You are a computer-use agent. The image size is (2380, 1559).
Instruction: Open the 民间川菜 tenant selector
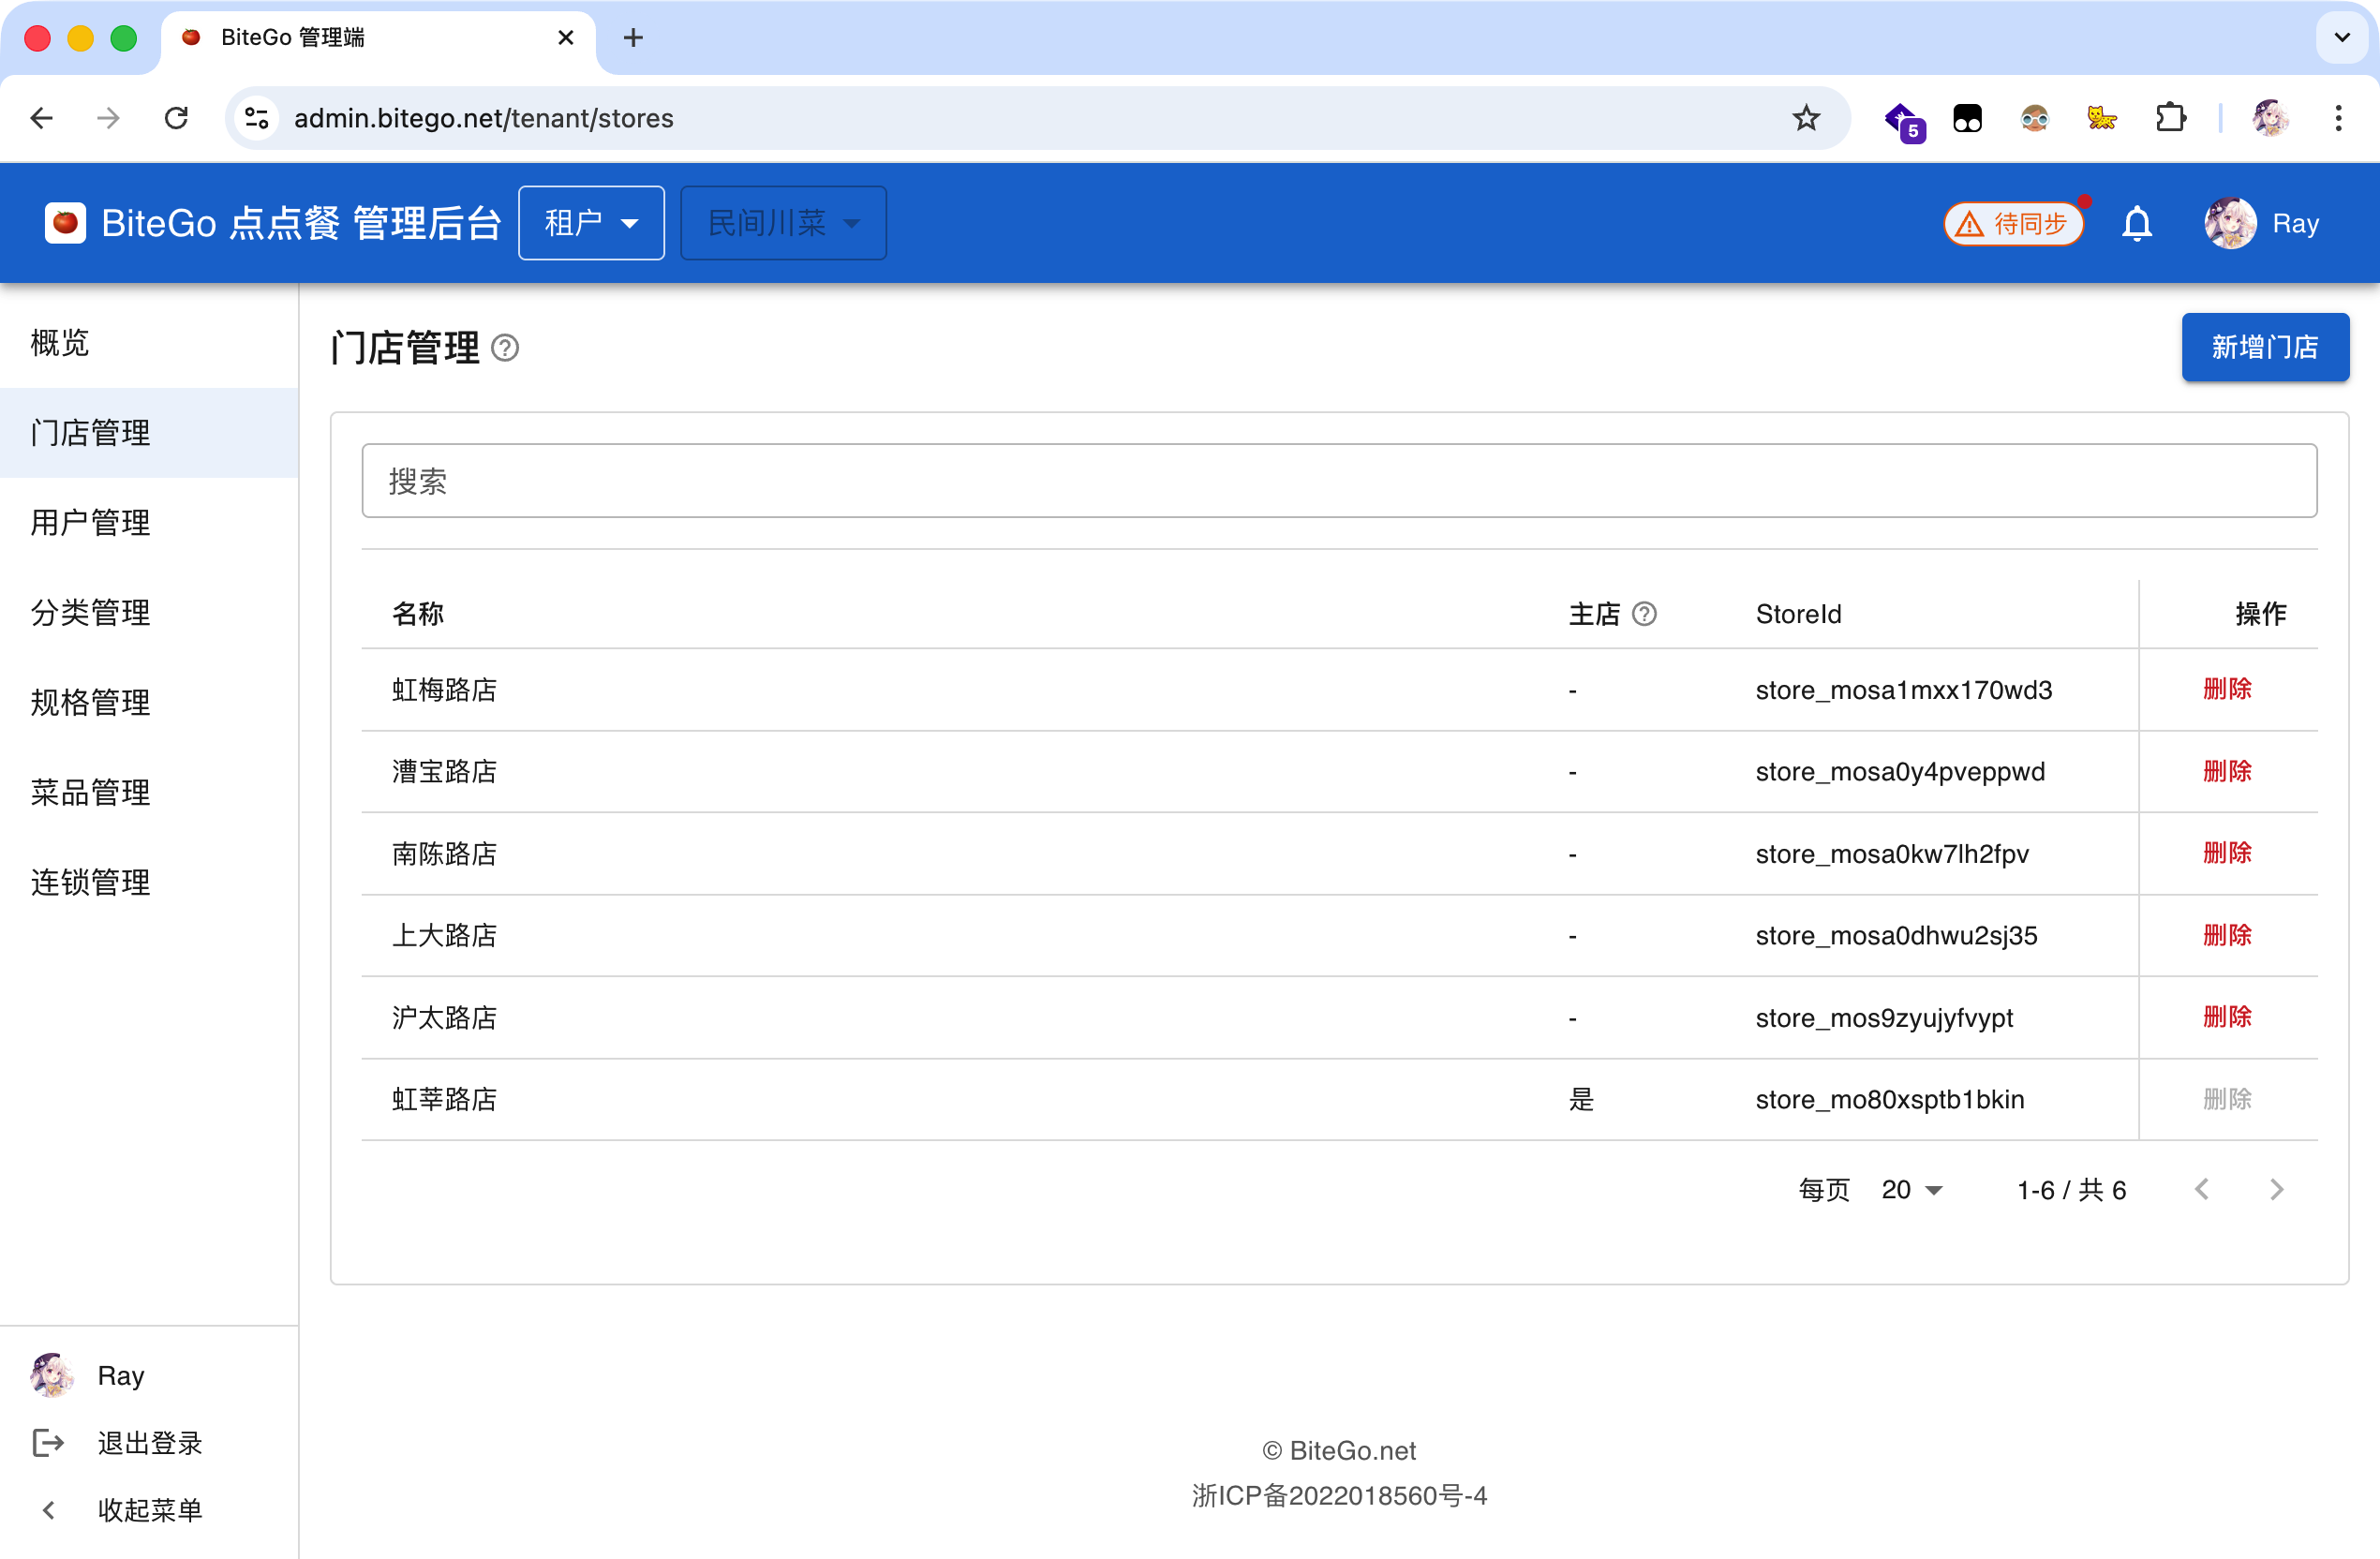783,223
